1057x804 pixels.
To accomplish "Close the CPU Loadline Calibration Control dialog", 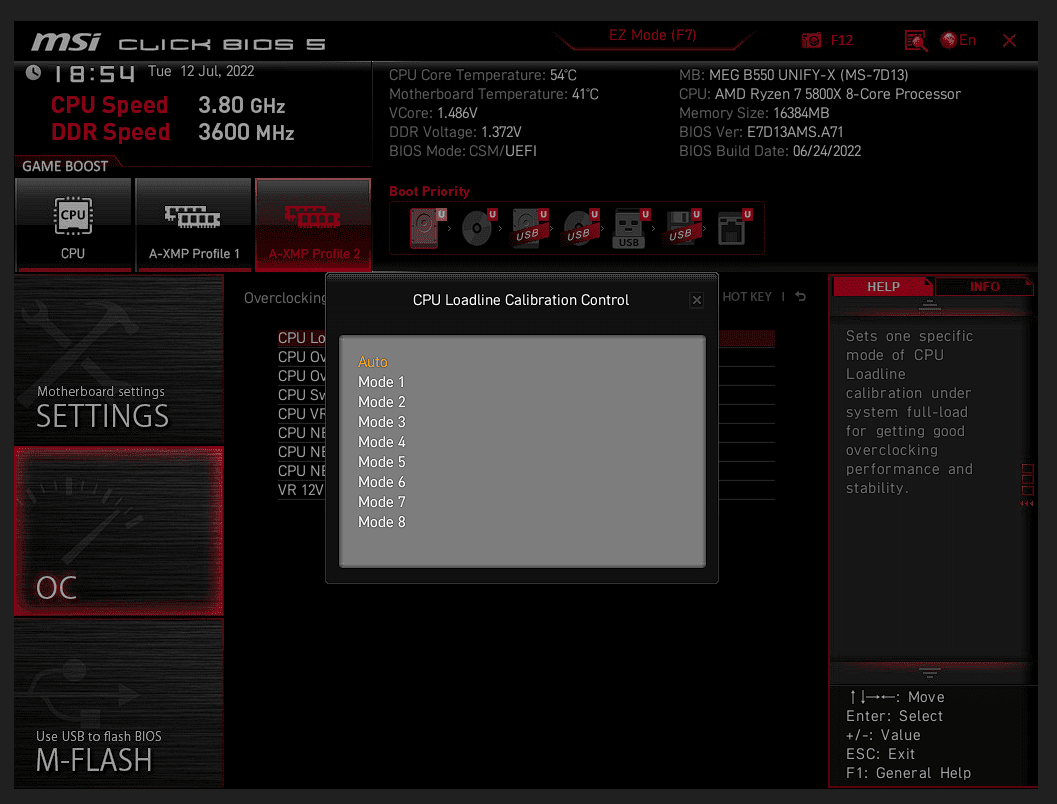I will (697, 300).
